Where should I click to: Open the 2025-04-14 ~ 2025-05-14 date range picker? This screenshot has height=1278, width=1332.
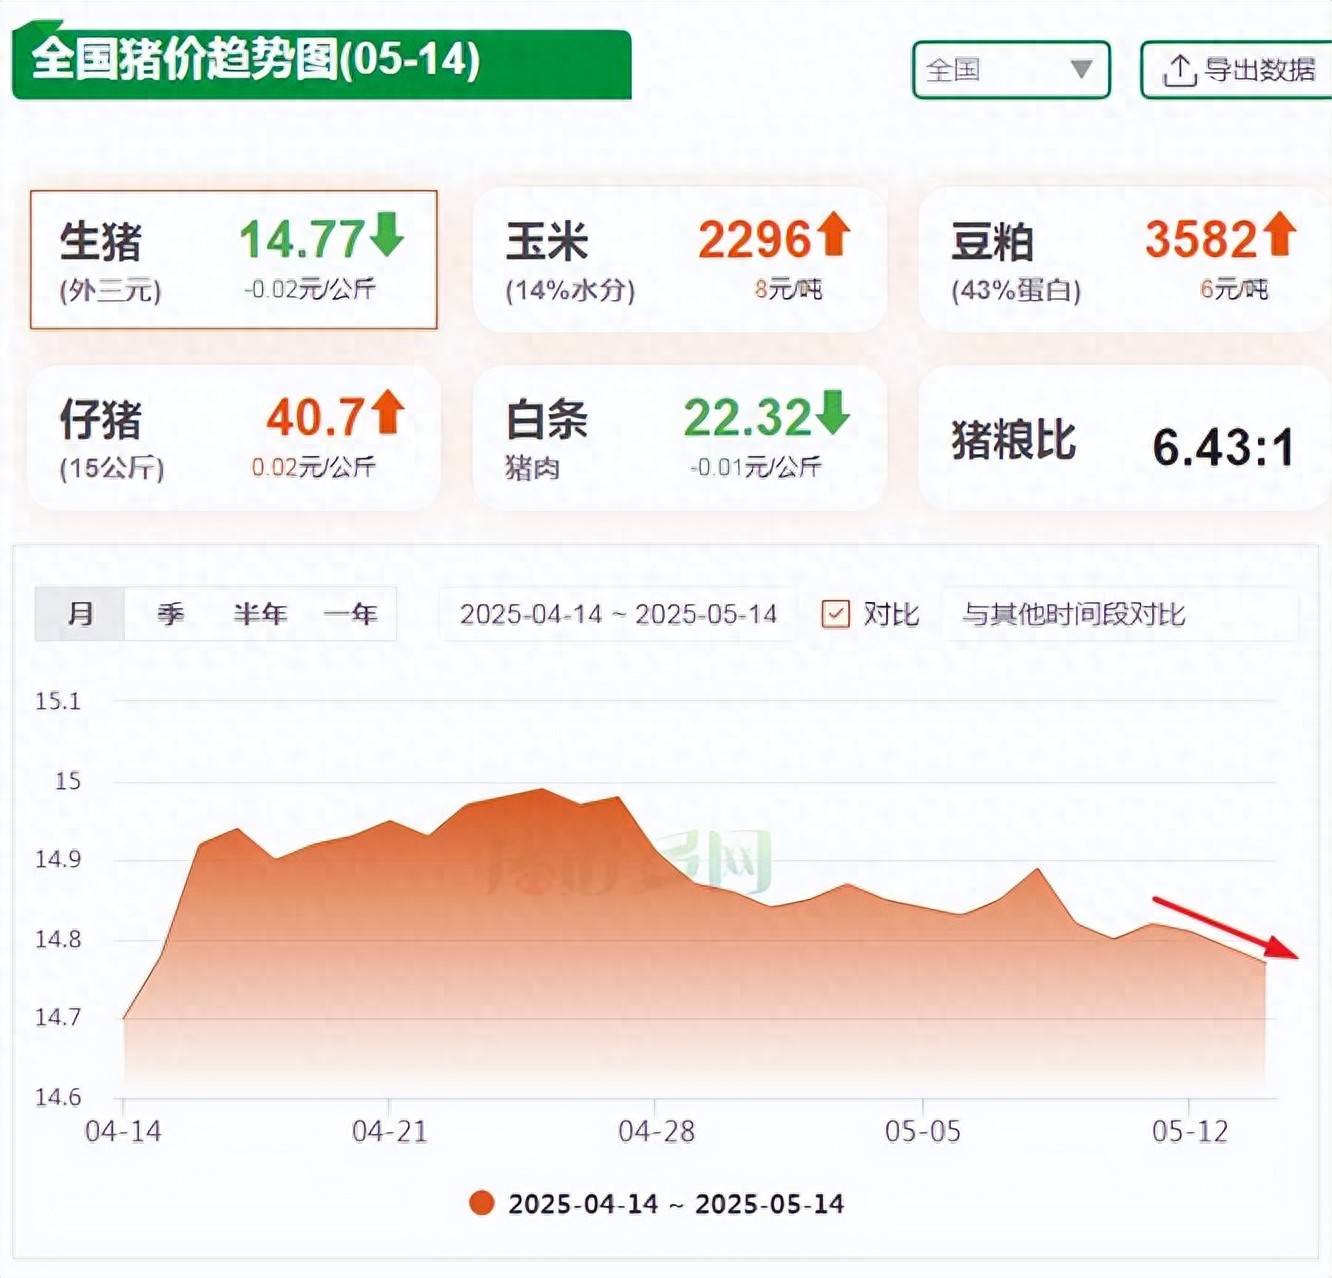click(x=618, y=614)
